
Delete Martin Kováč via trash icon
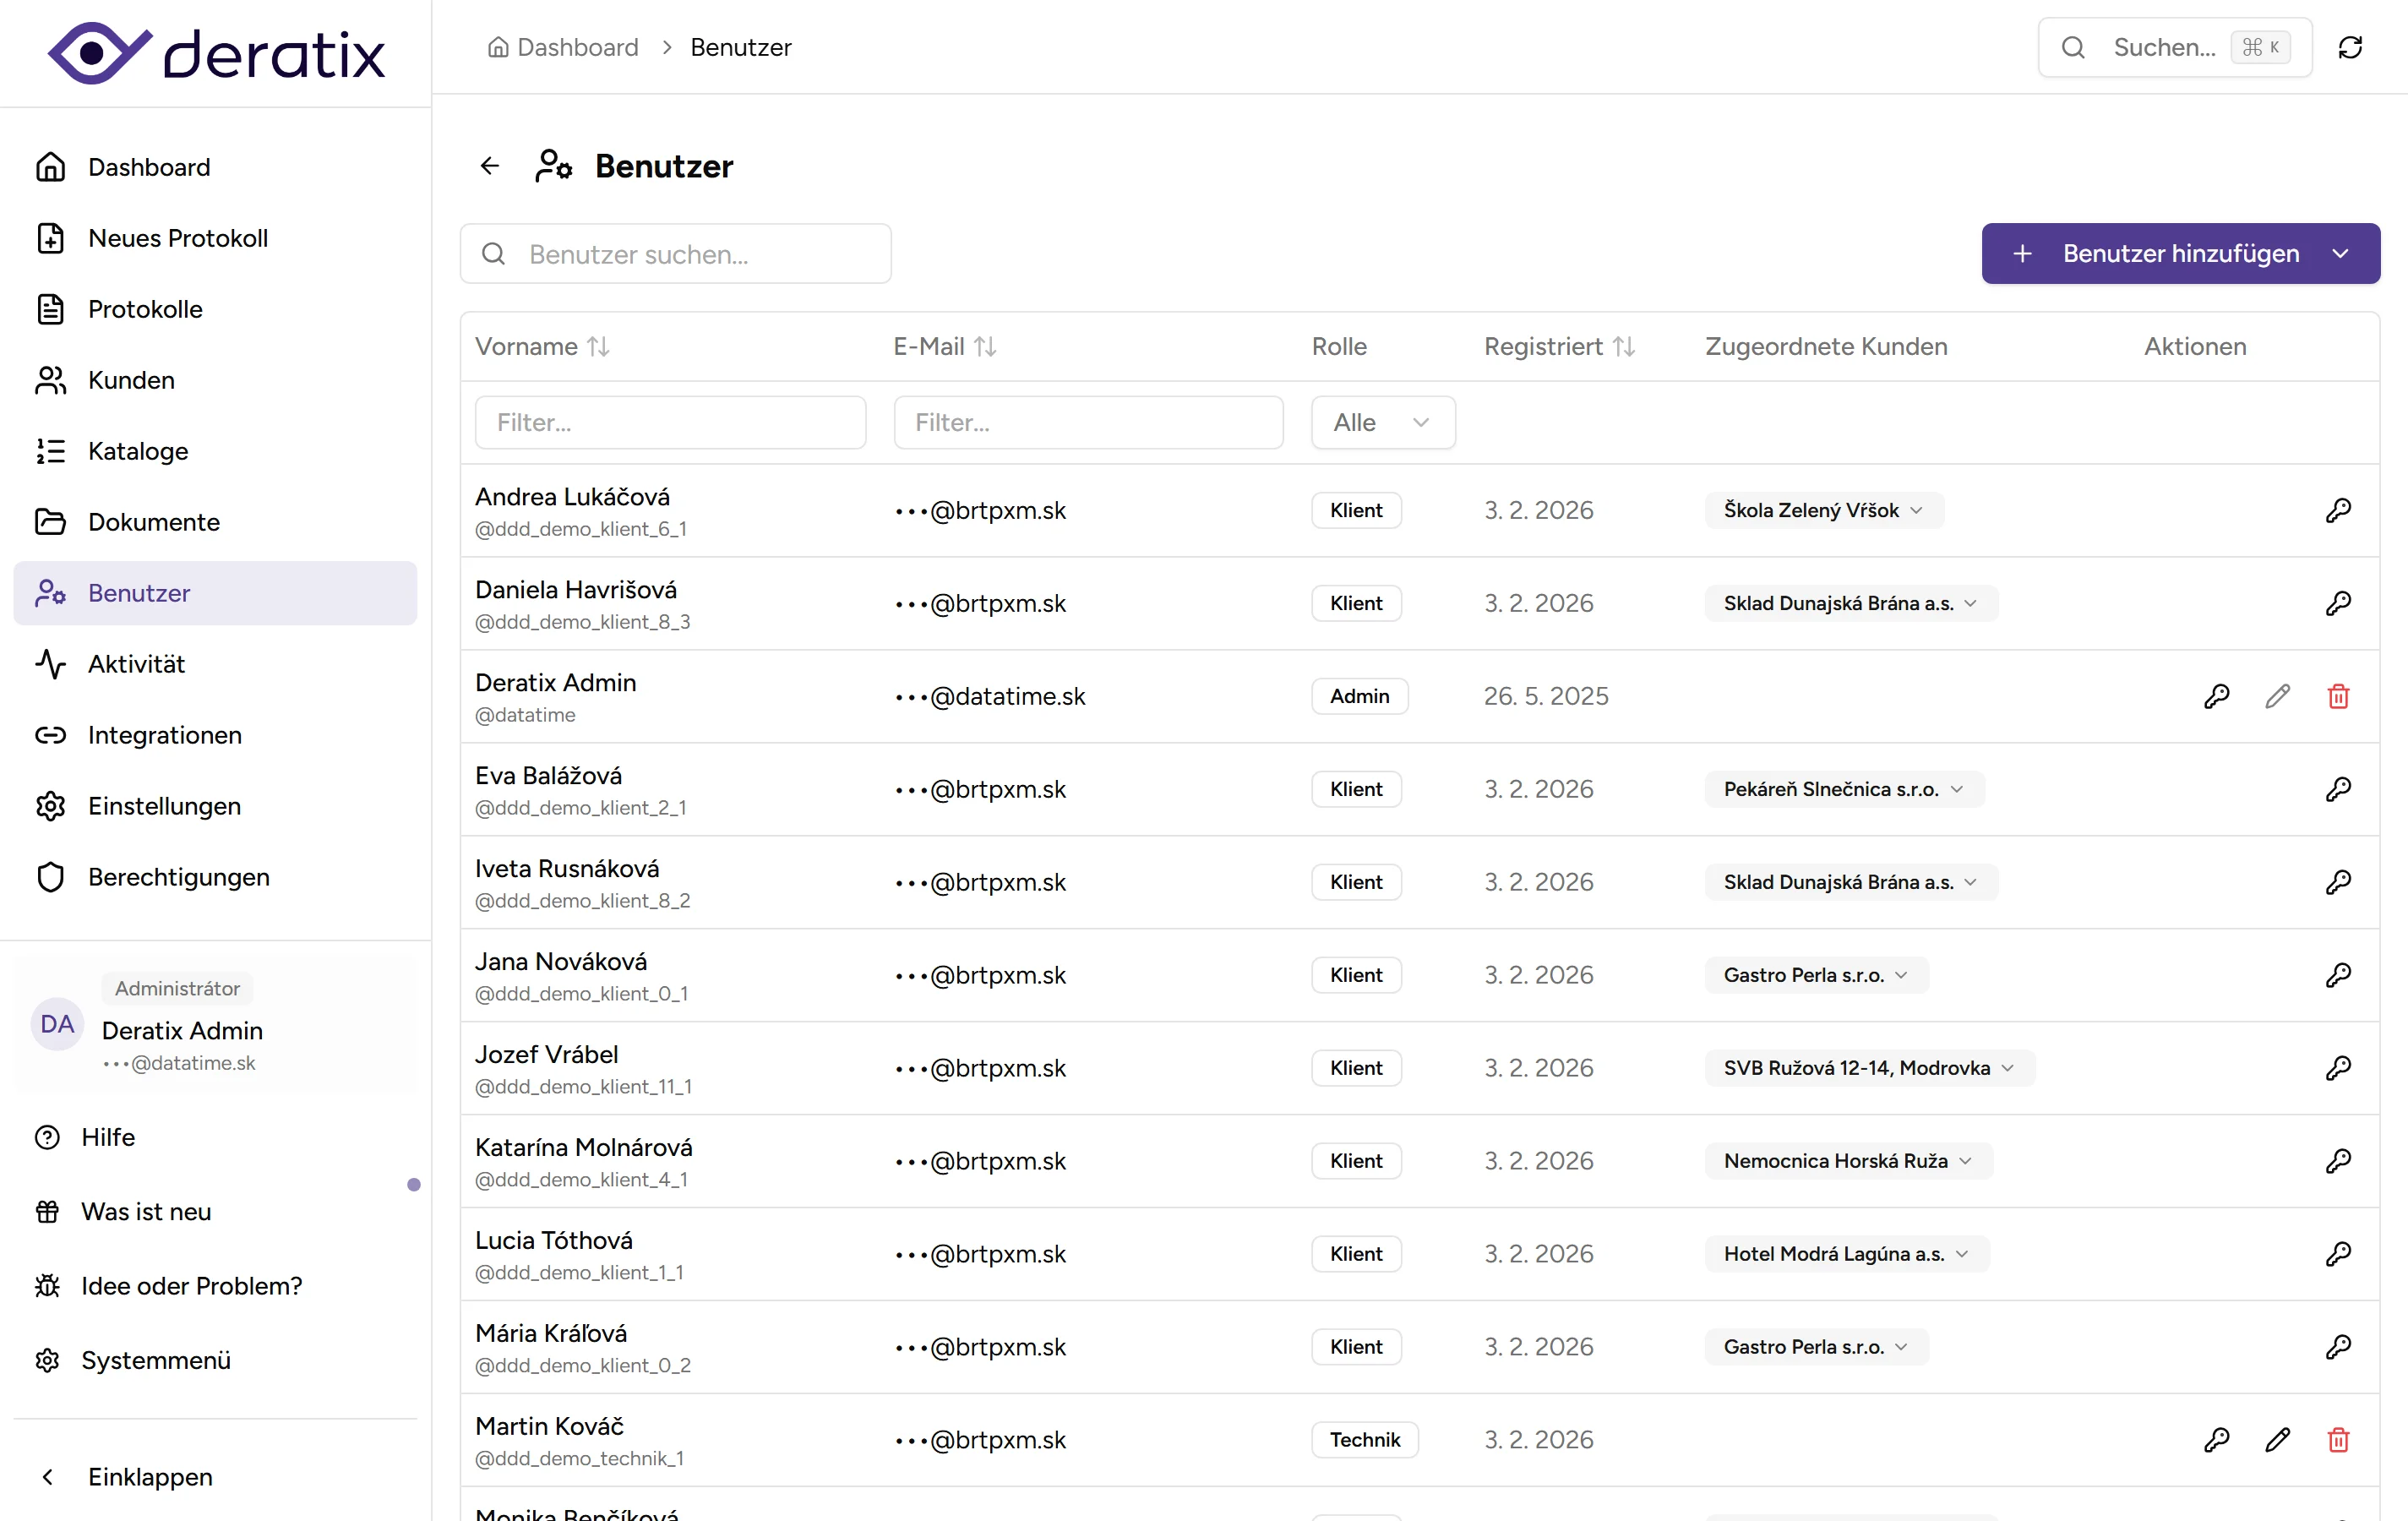pos(2338,1440)
